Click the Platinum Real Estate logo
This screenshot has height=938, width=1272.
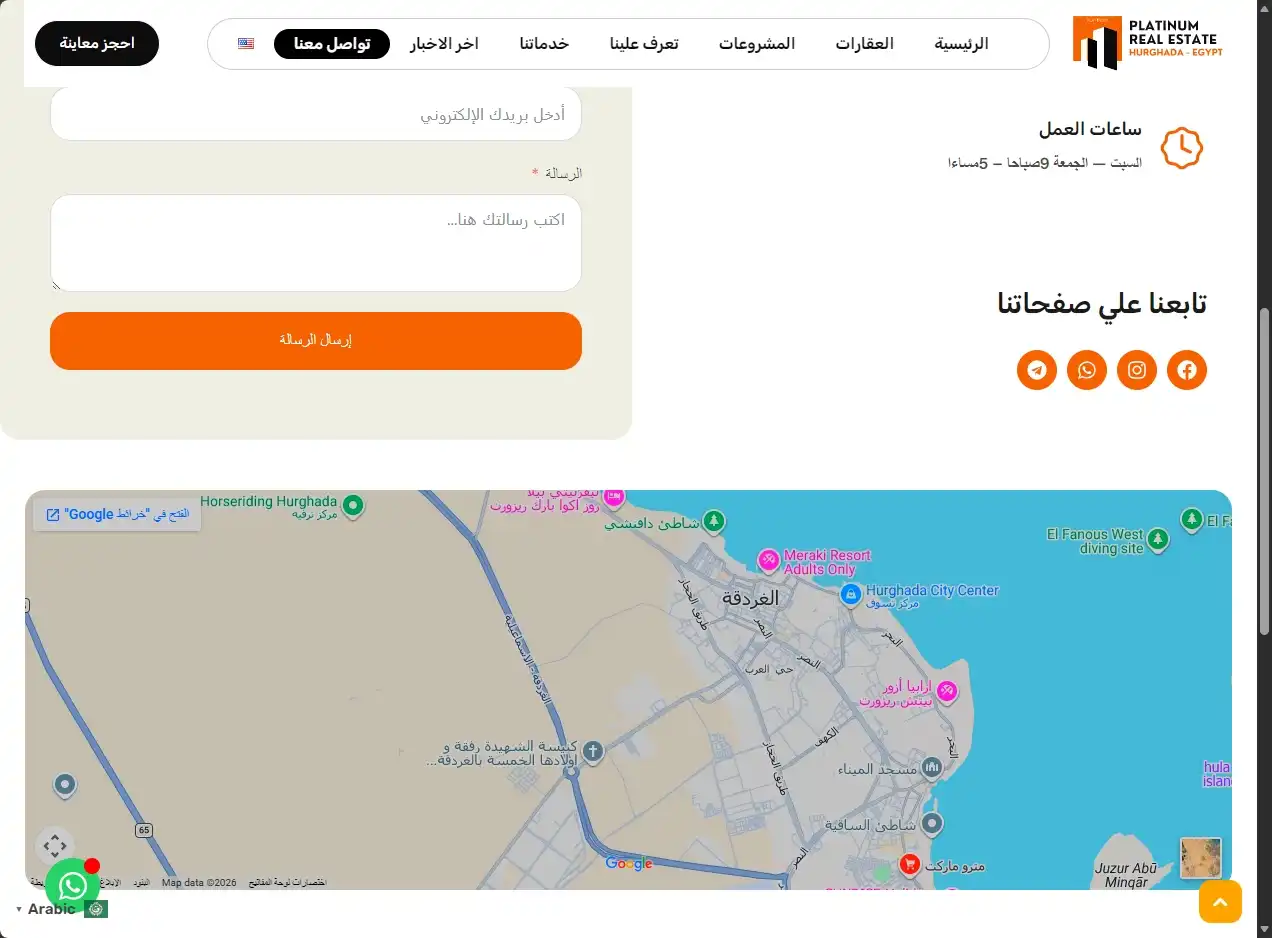pos(1147,42)
